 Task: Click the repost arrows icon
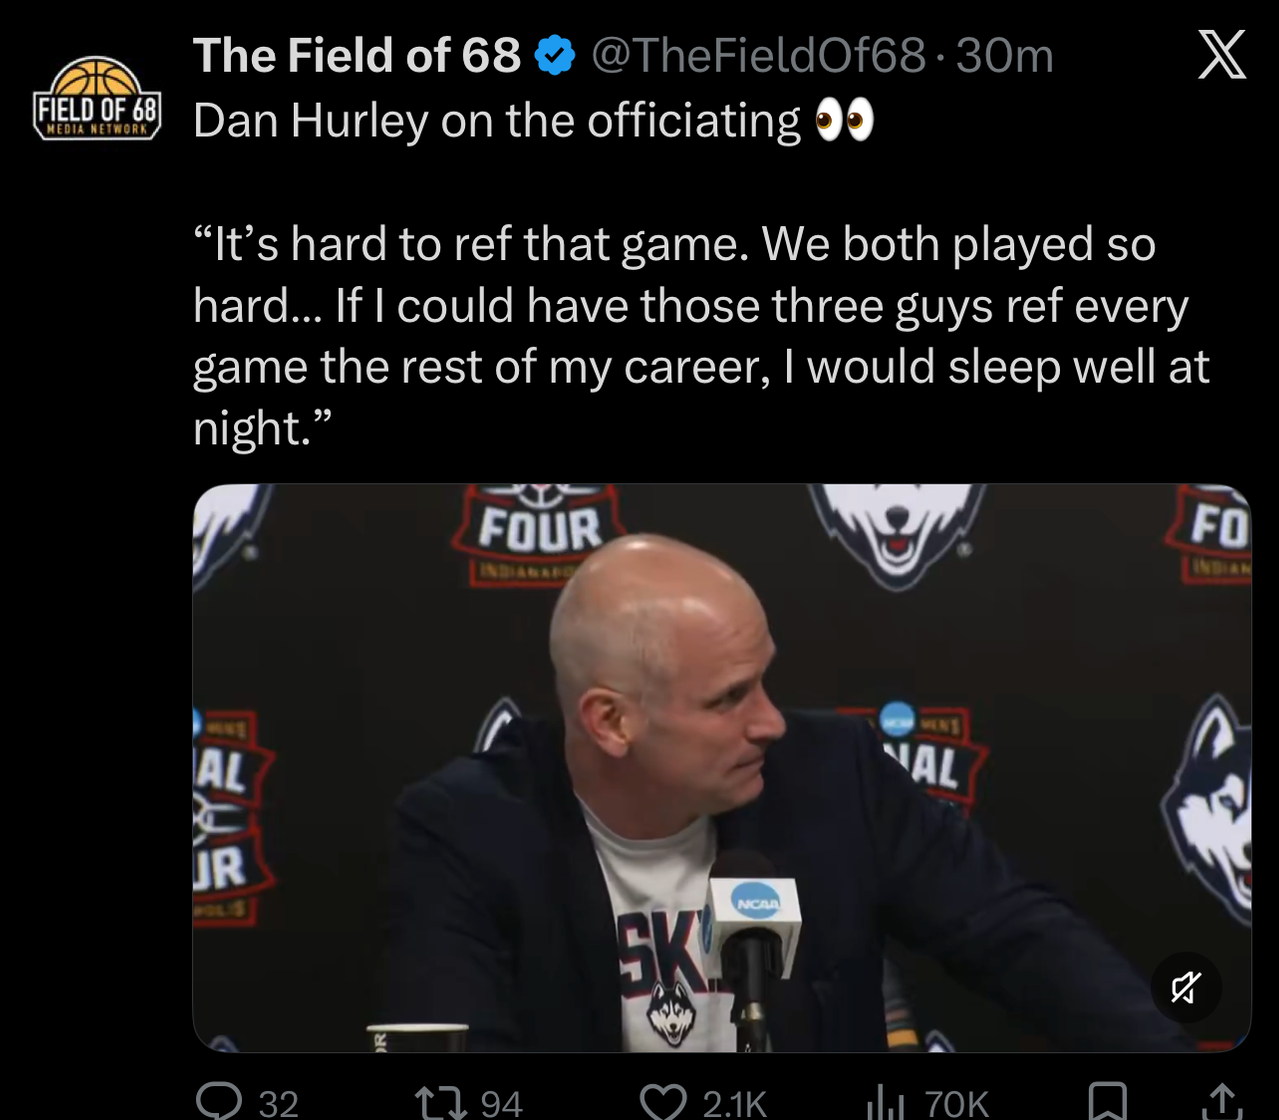[441, 1101]
